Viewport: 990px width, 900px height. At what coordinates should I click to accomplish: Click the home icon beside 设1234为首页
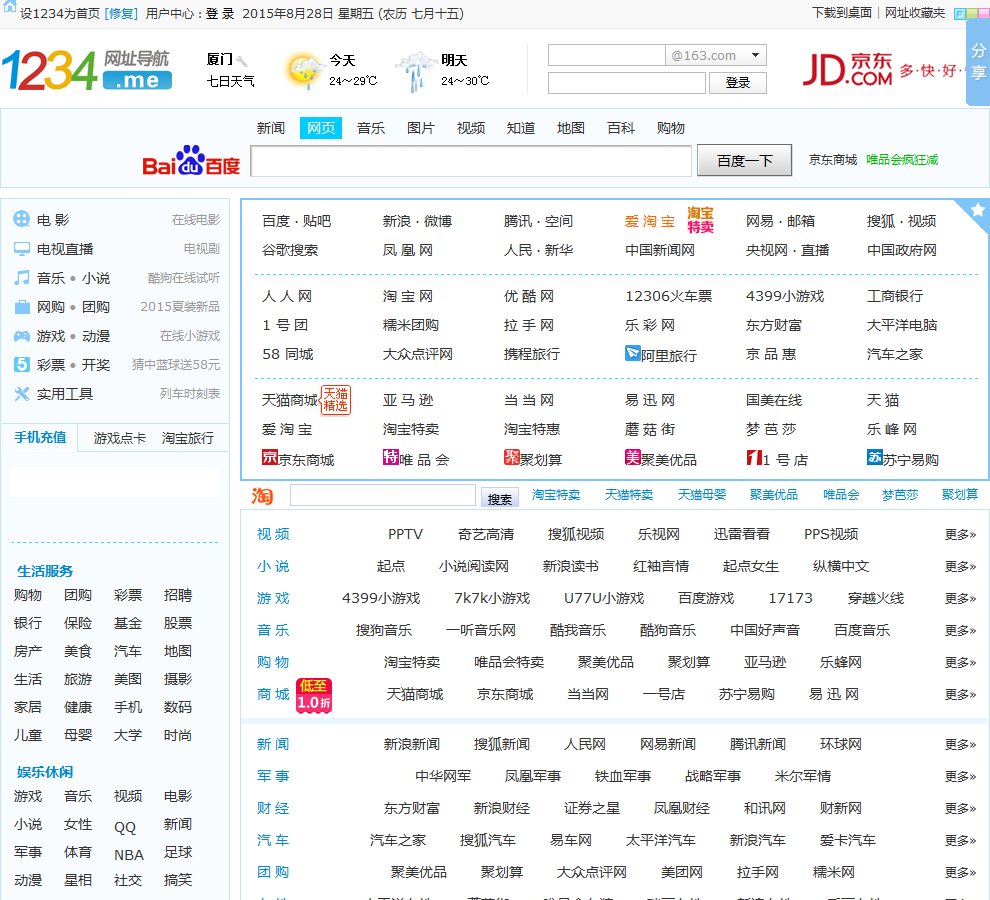click(10, 10)
